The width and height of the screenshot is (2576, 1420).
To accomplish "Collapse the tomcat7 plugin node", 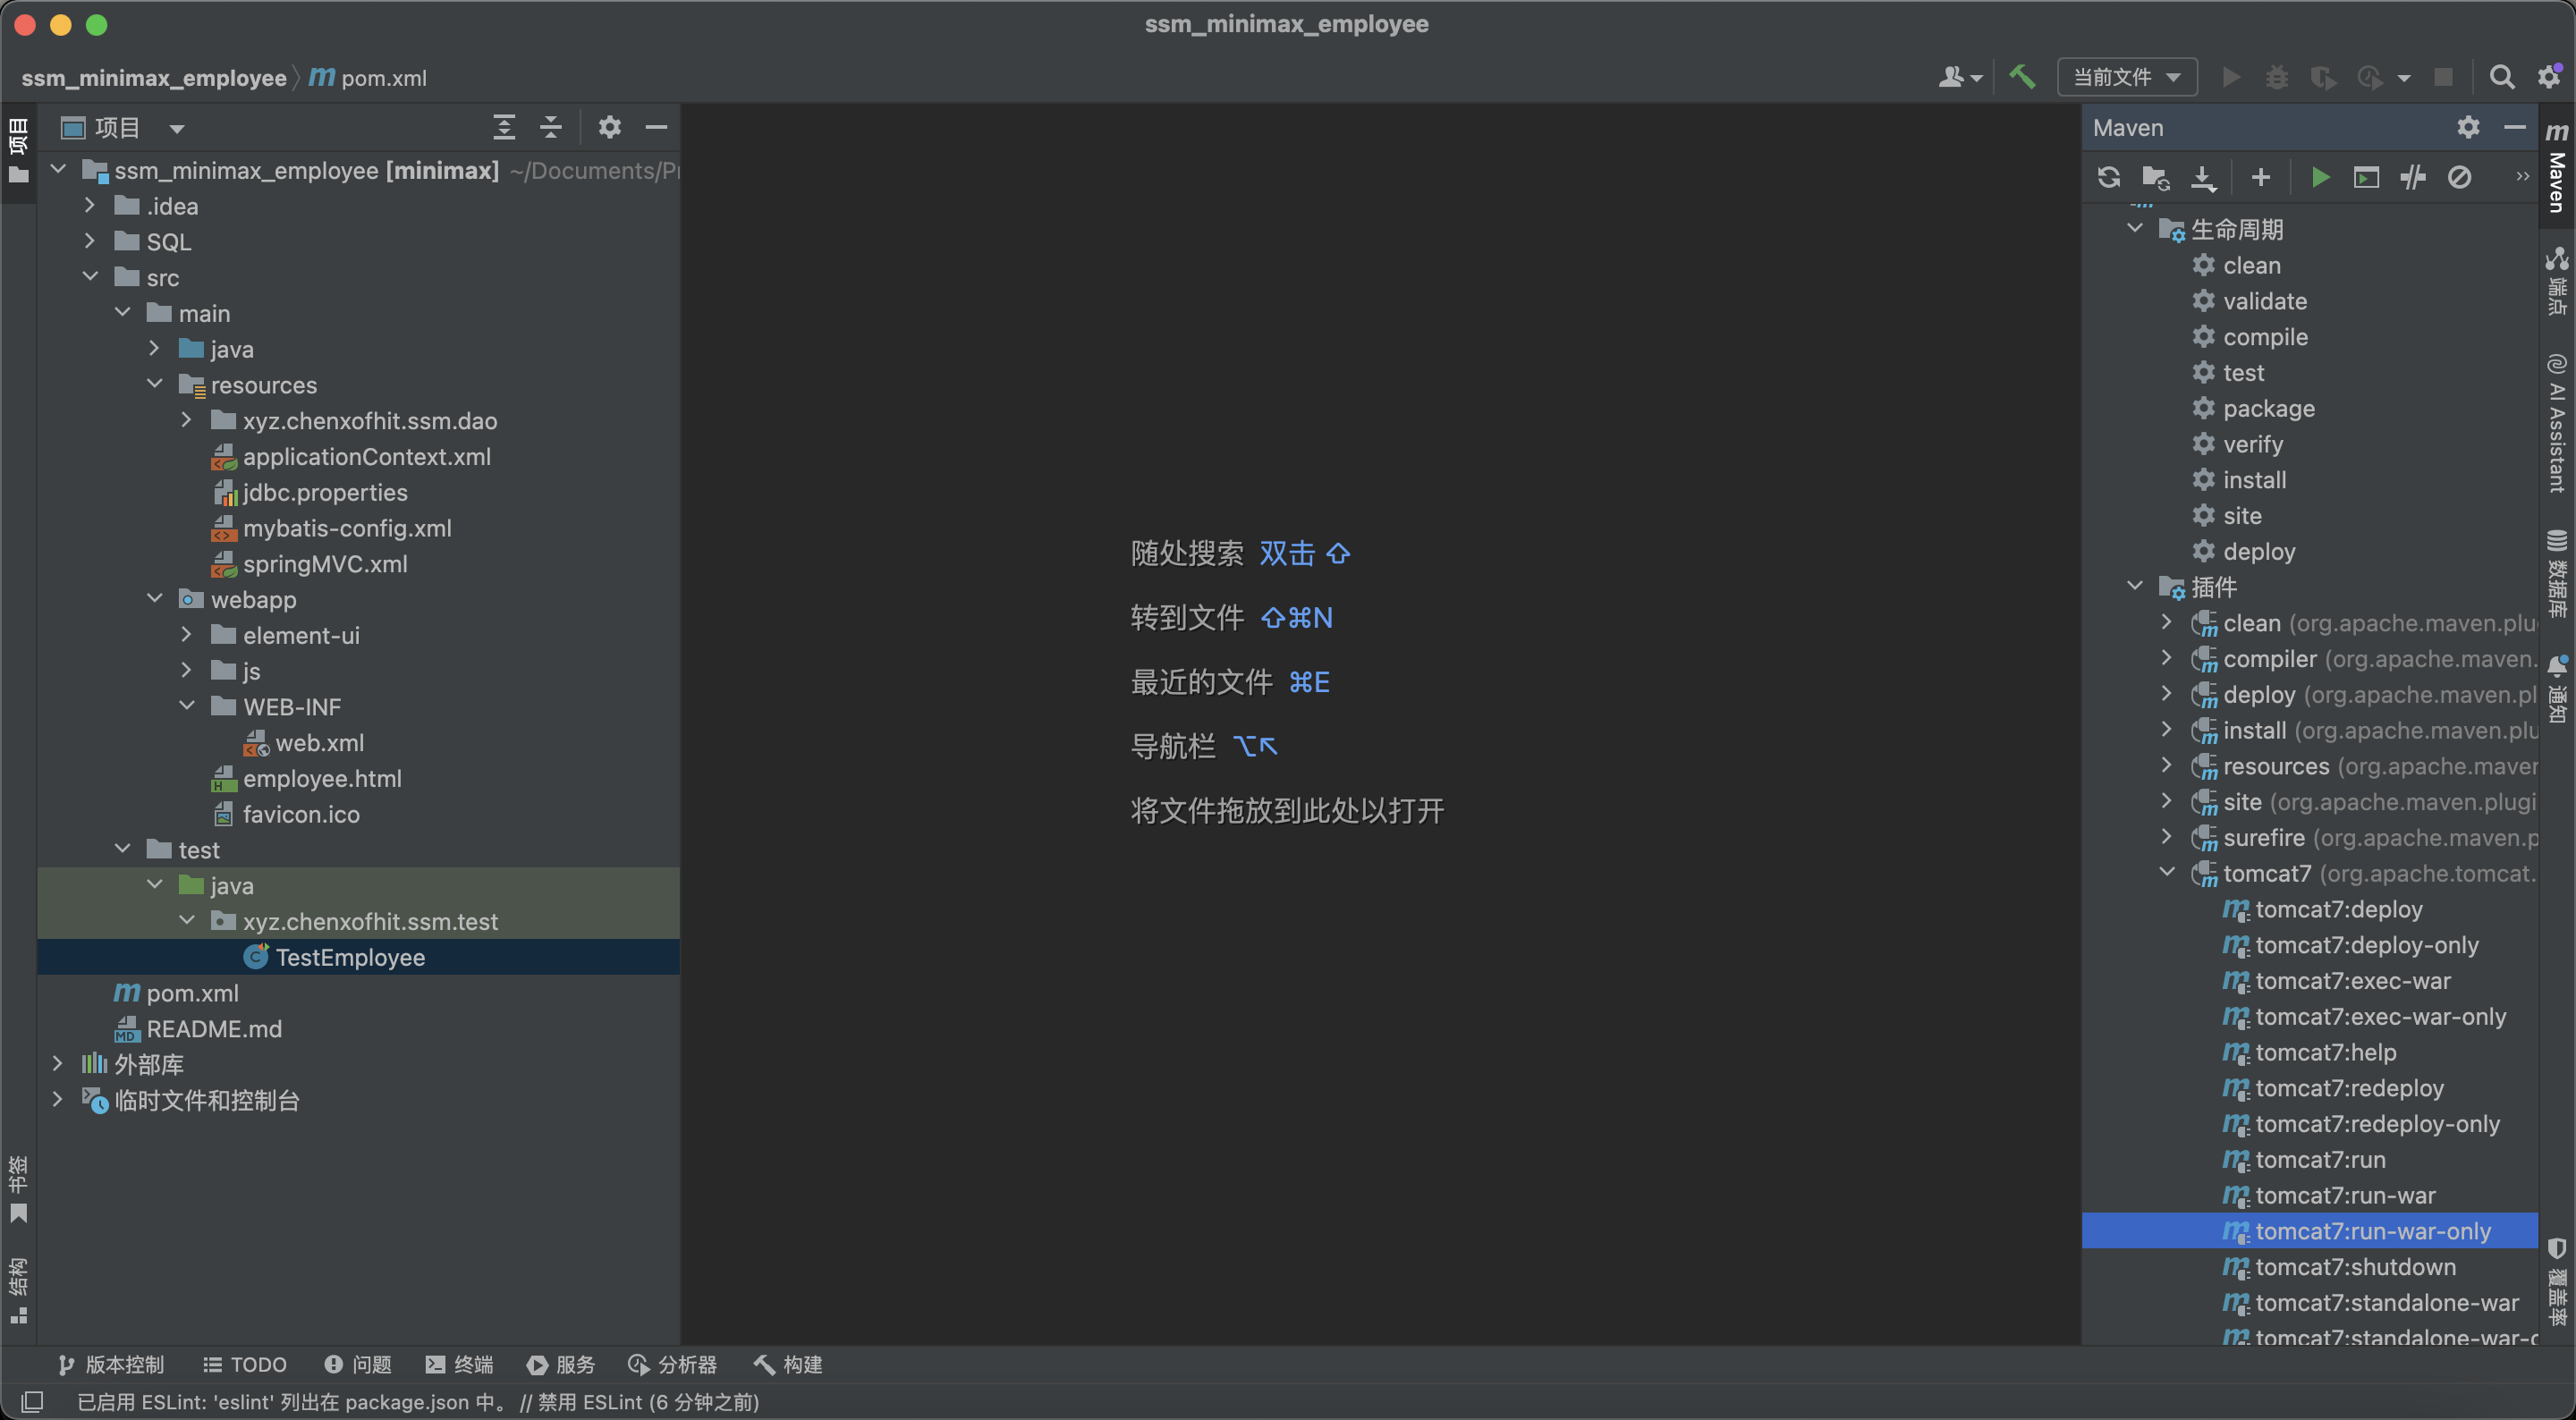I will click(2167, 873).
